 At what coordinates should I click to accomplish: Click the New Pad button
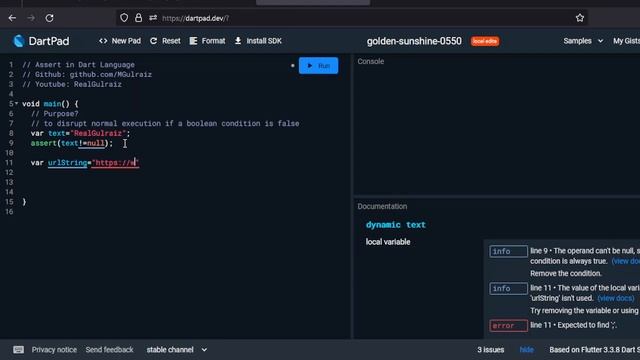tap(120, 41)
